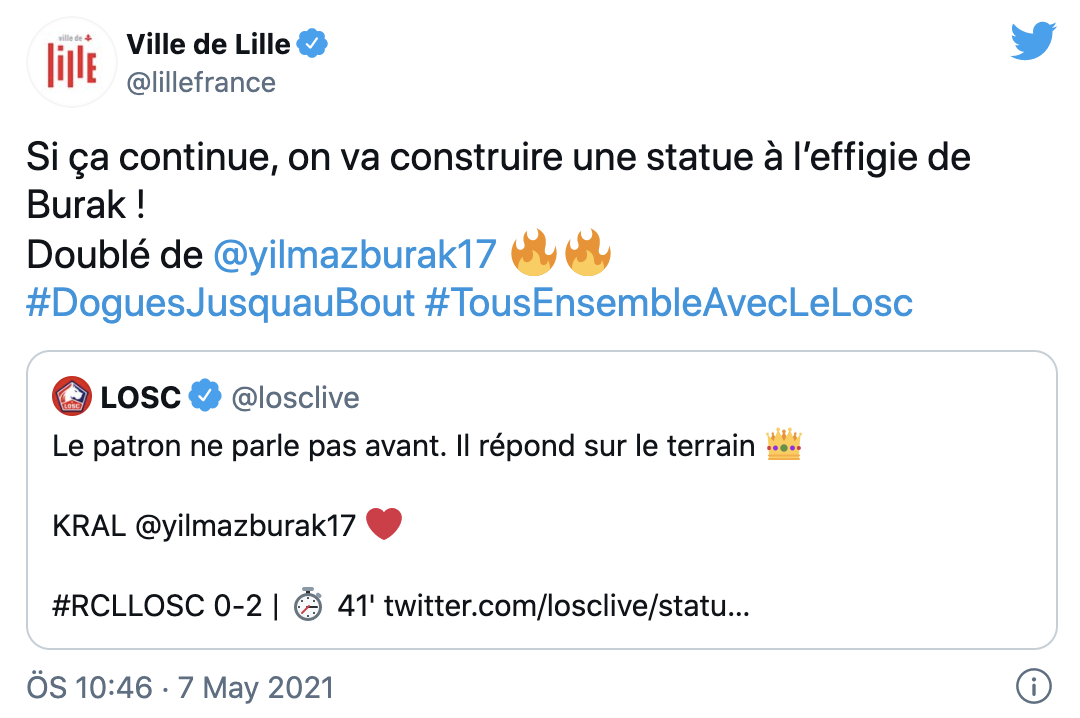1080x718 pixels.
Task: Open the #TousEnsembleAvecLeLosc hashtag
Action: point(668,303)
